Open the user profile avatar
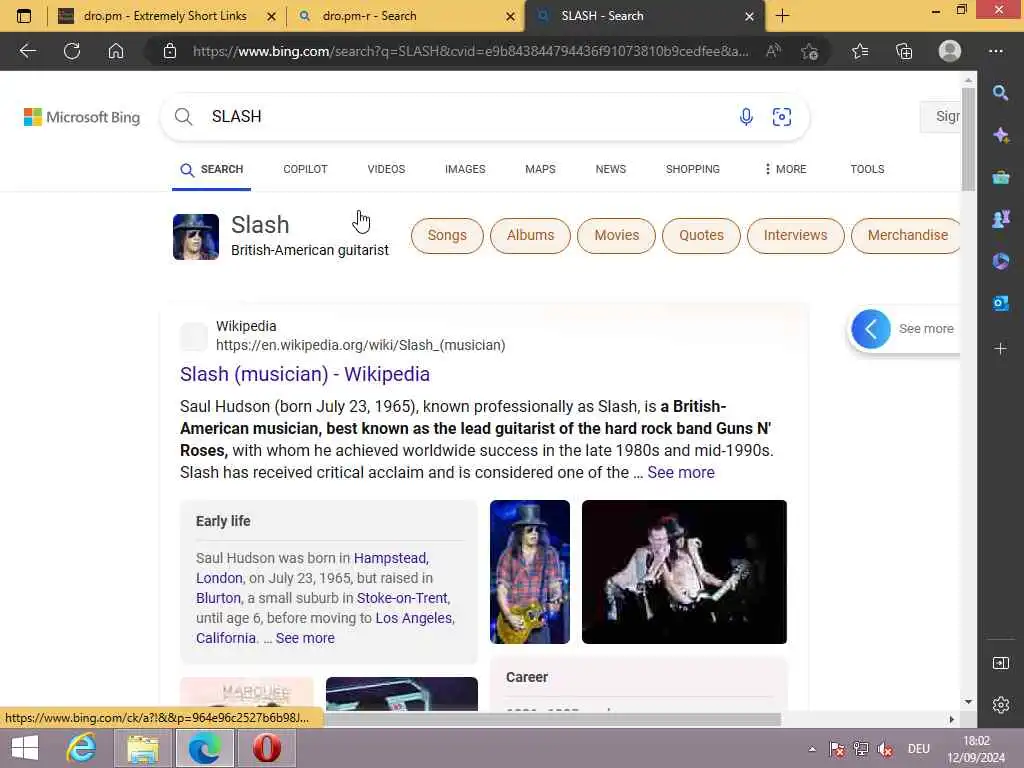The width and height of the screenshot is (1024, 768). (x=950, y=51)
